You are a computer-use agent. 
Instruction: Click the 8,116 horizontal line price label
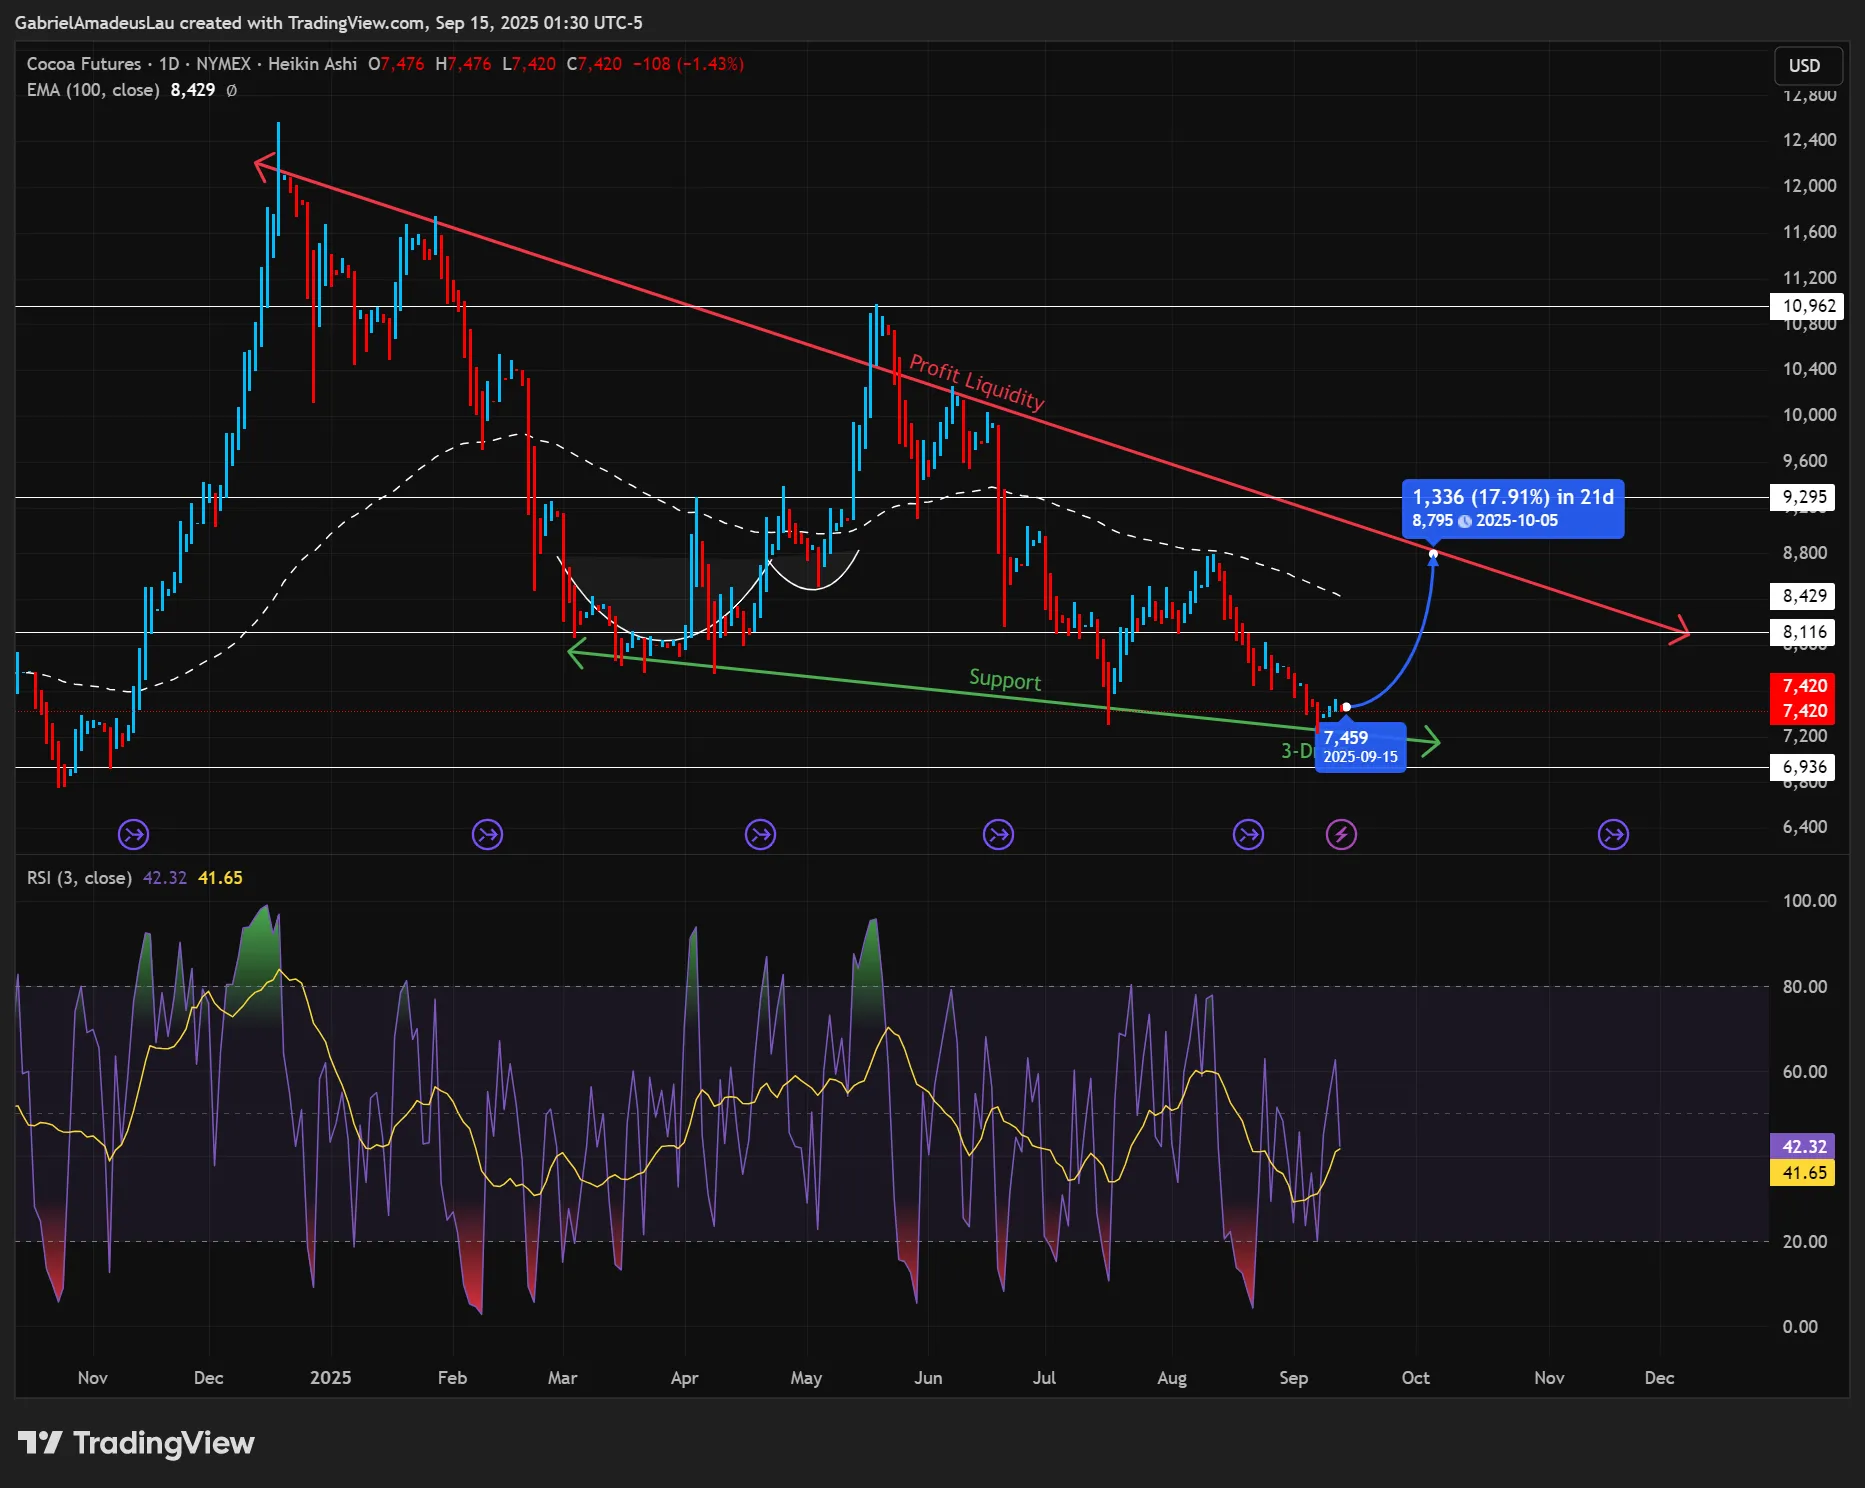pyautogui.click(x=1805, y=632)
